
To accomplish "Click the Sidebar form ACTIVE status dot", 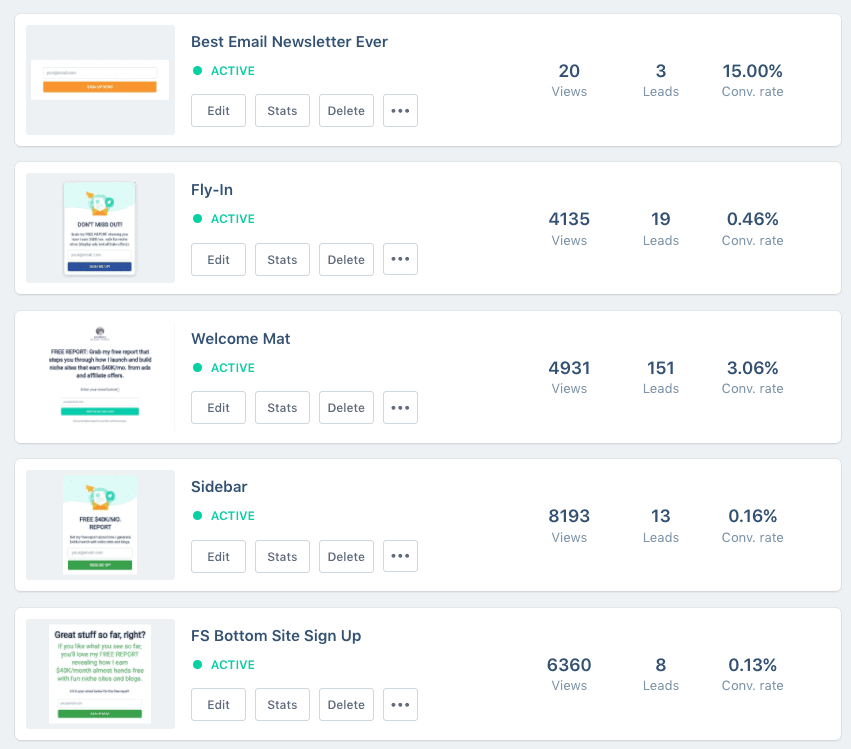I will (198, 516).
